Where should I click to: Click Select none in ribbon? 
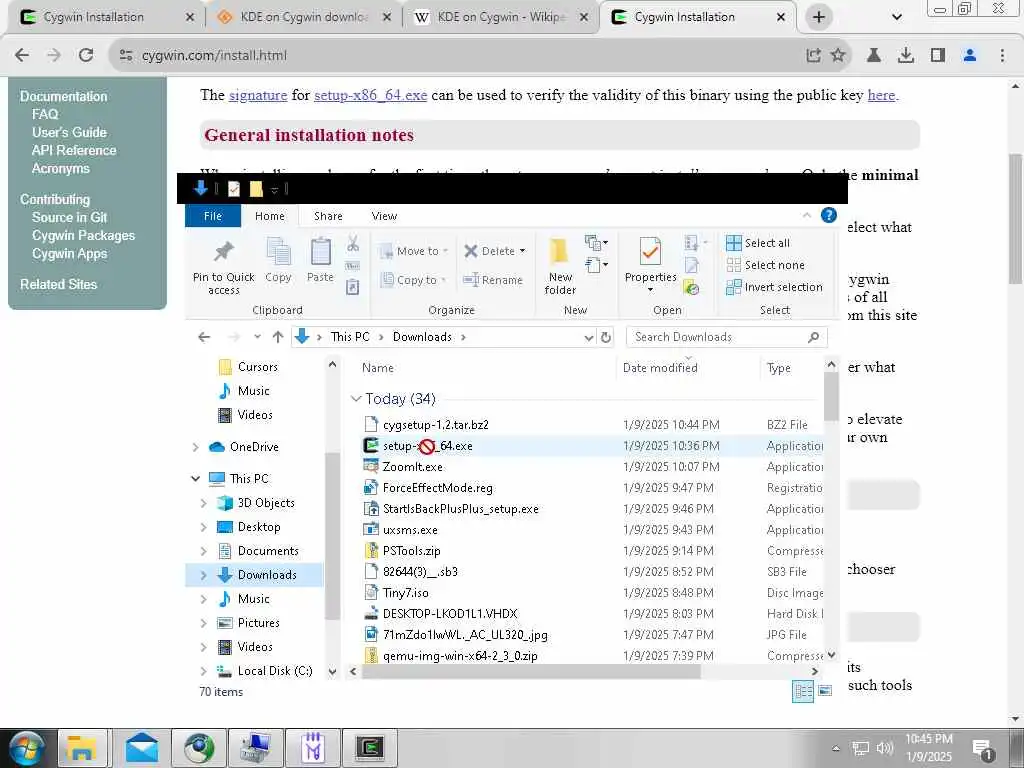tap(765, 265)
